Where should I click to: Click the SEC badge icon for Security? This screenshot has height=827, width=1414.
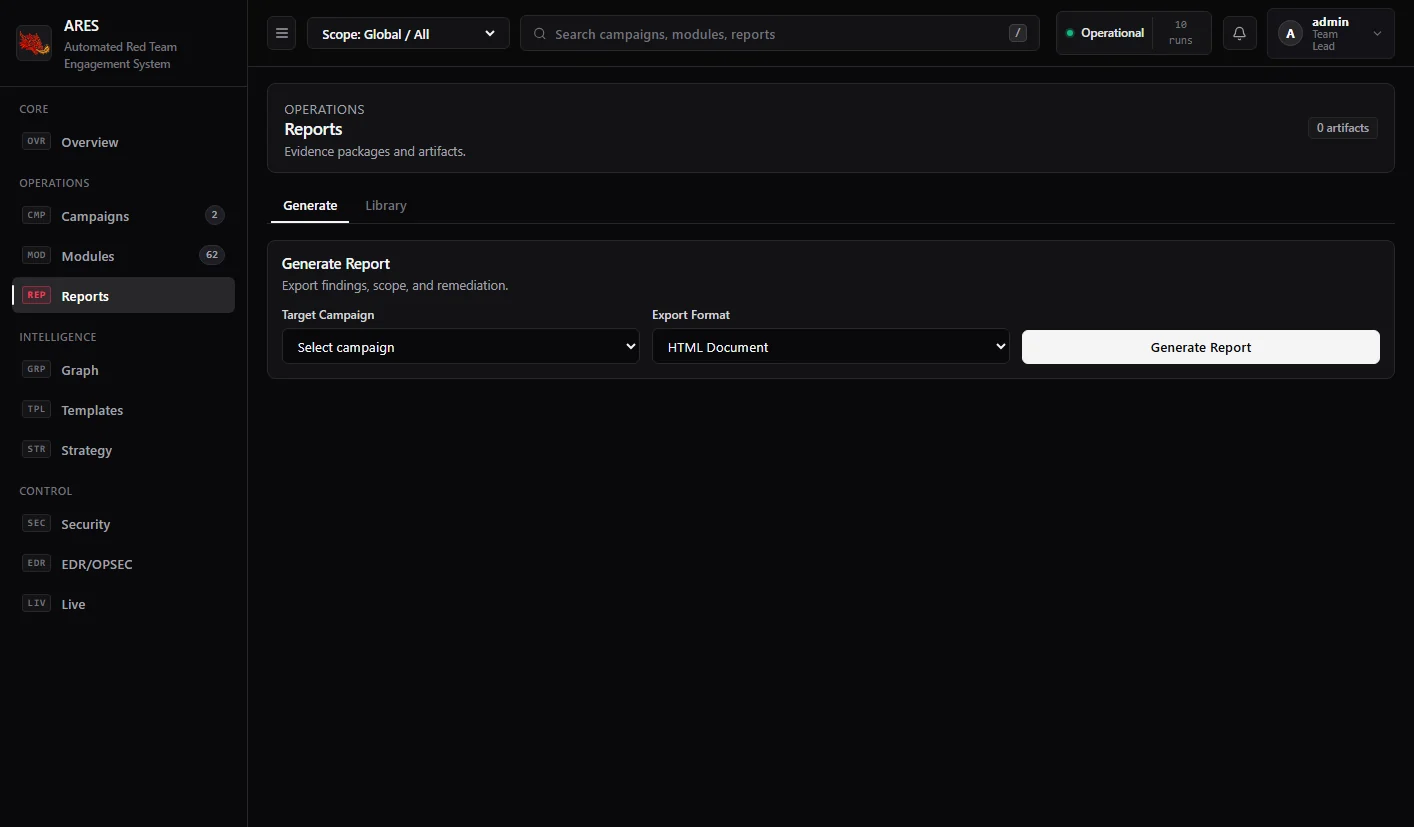(37, 524)
